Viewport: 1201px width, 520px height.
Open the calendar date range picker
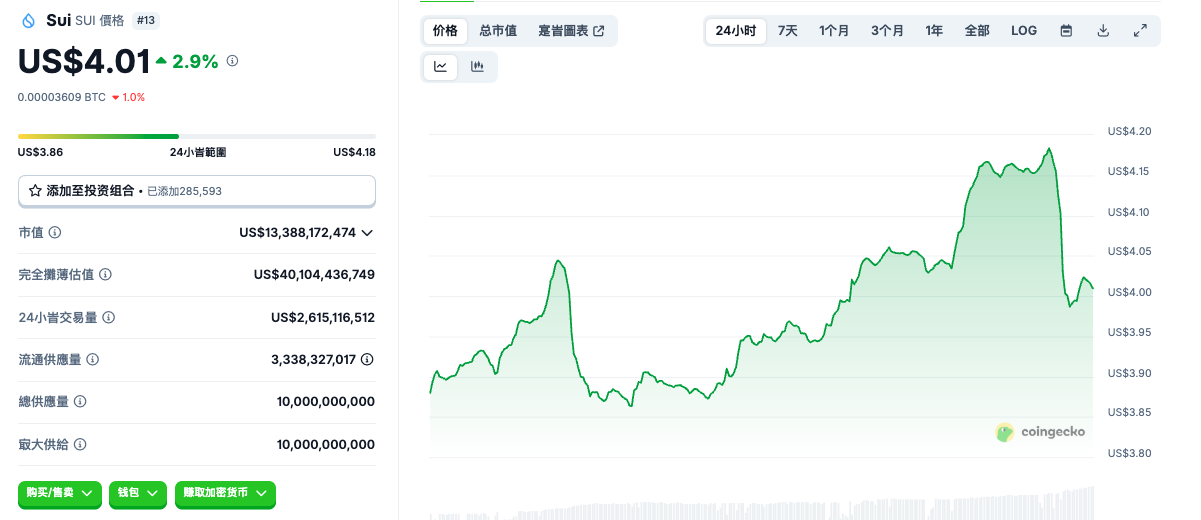click(1066, 31)
